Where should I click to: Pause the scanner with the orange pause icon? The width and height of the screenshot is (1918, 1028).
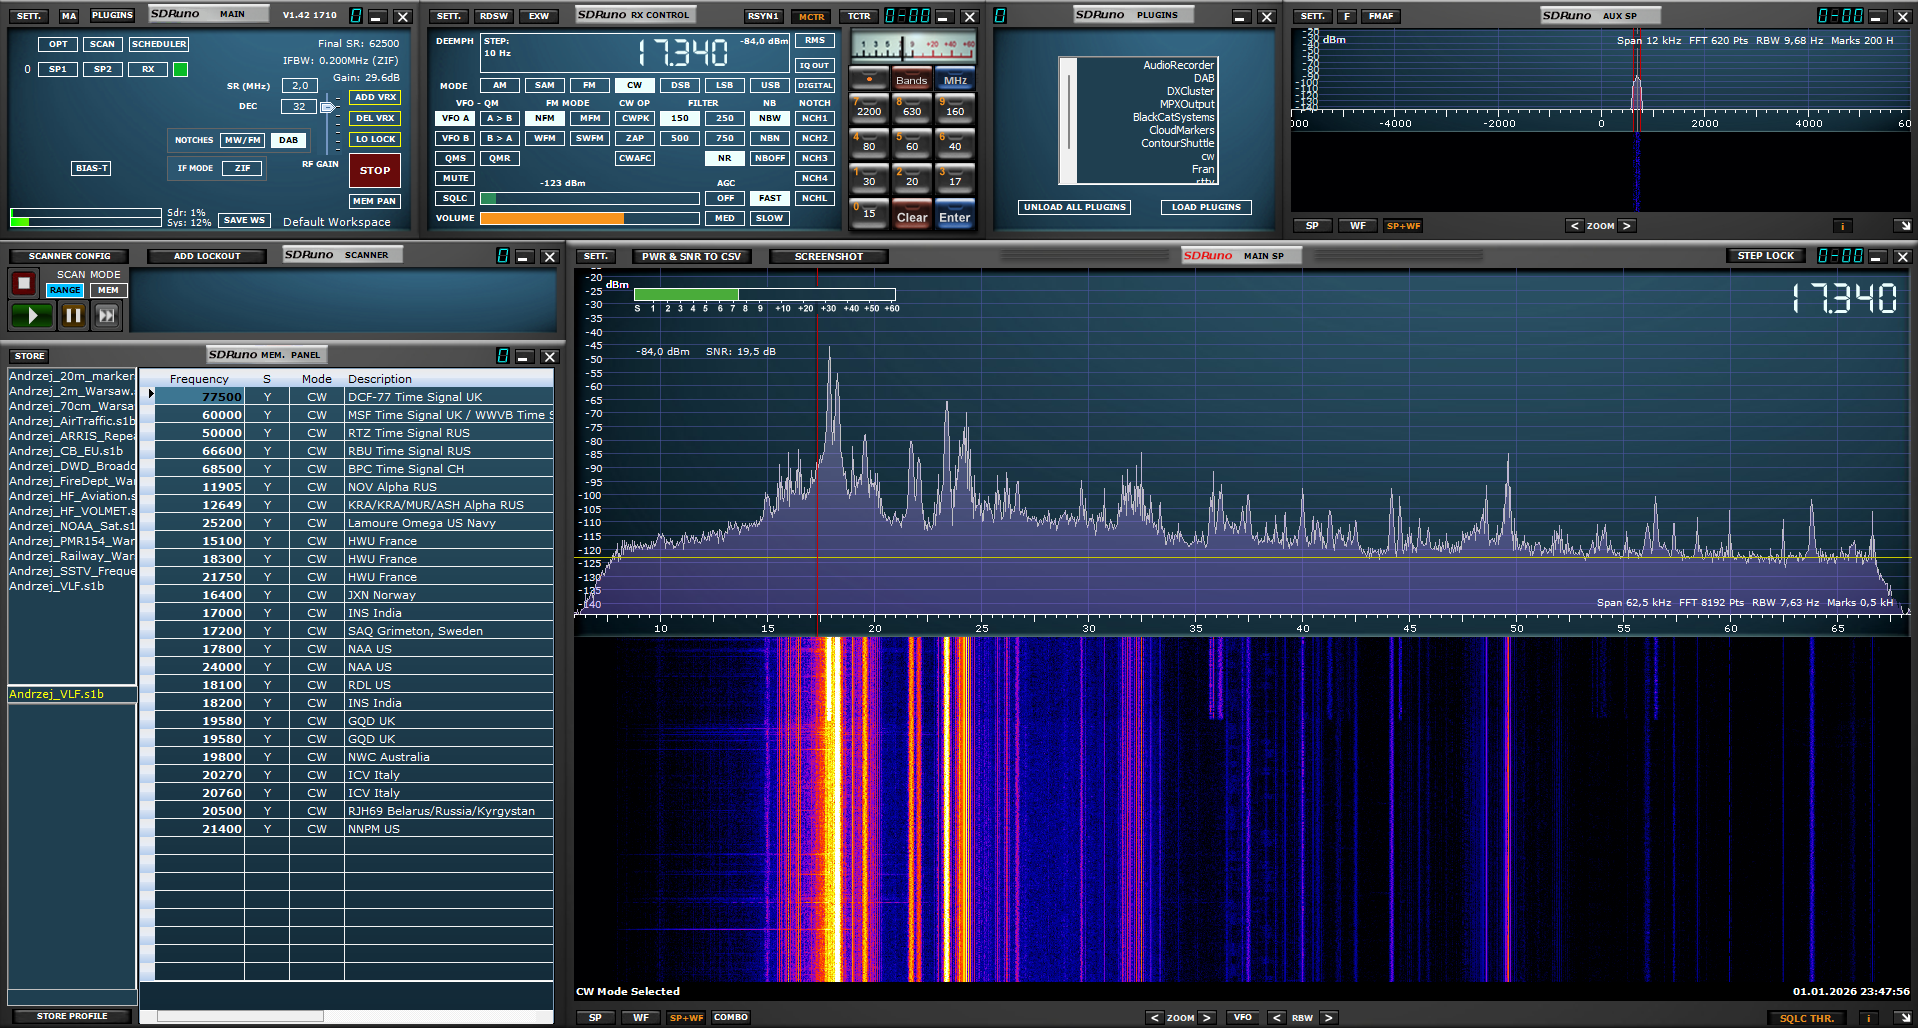(x=73, y=316)
